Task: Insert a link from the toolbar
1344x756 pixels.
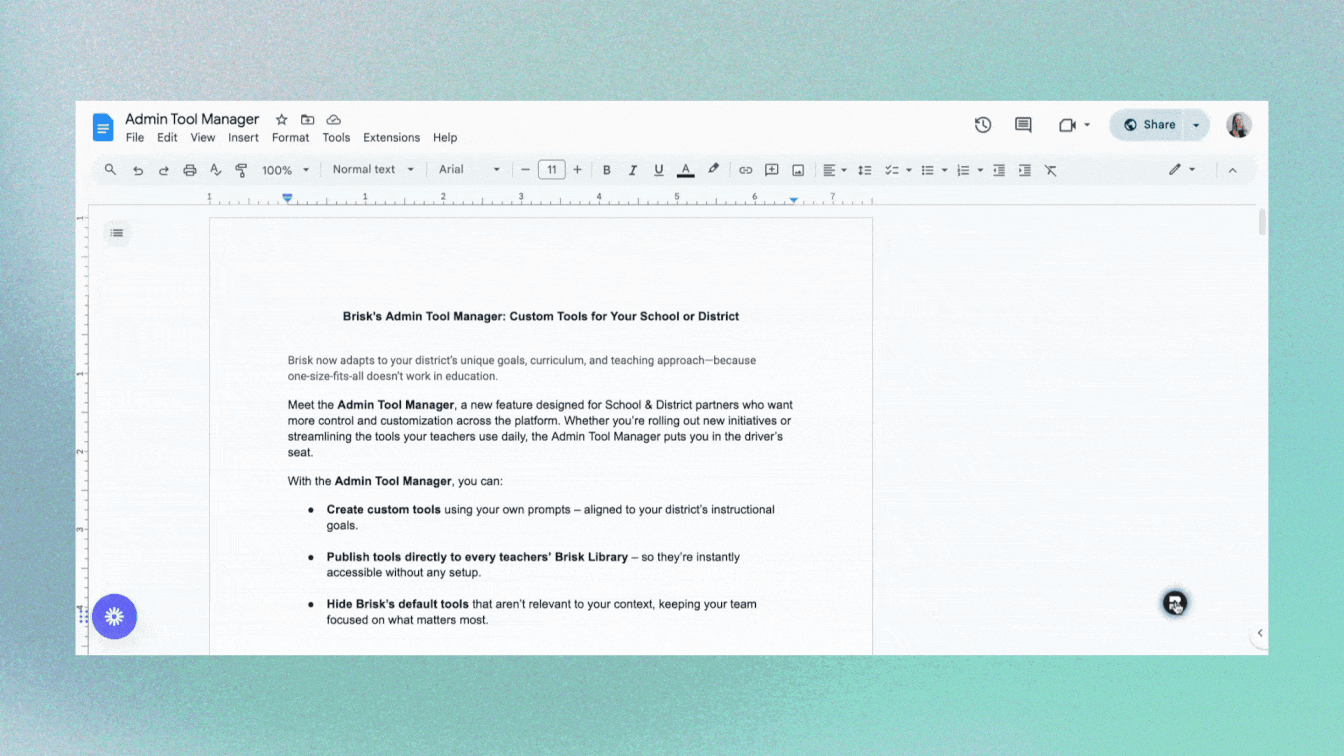Action: 745,170
